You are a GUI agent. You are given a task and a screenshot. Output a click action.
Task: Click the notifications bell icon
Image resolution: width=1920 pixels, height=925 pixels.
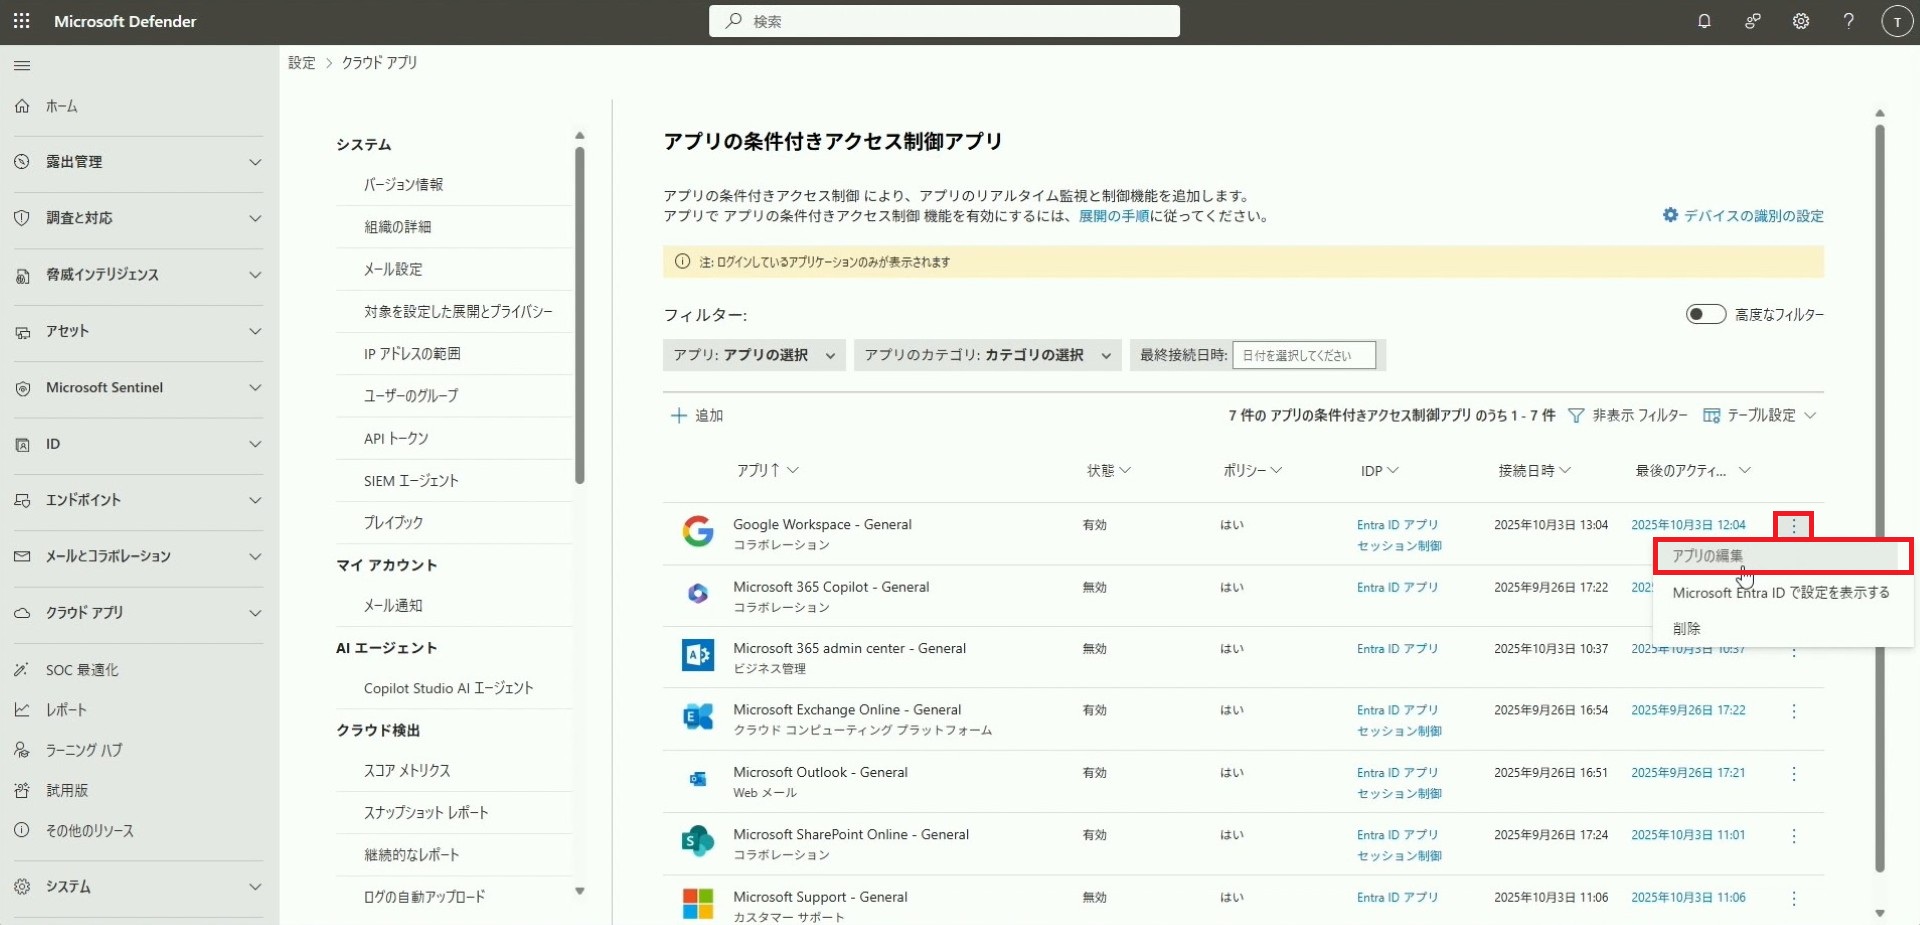[x=1704, y=21]
